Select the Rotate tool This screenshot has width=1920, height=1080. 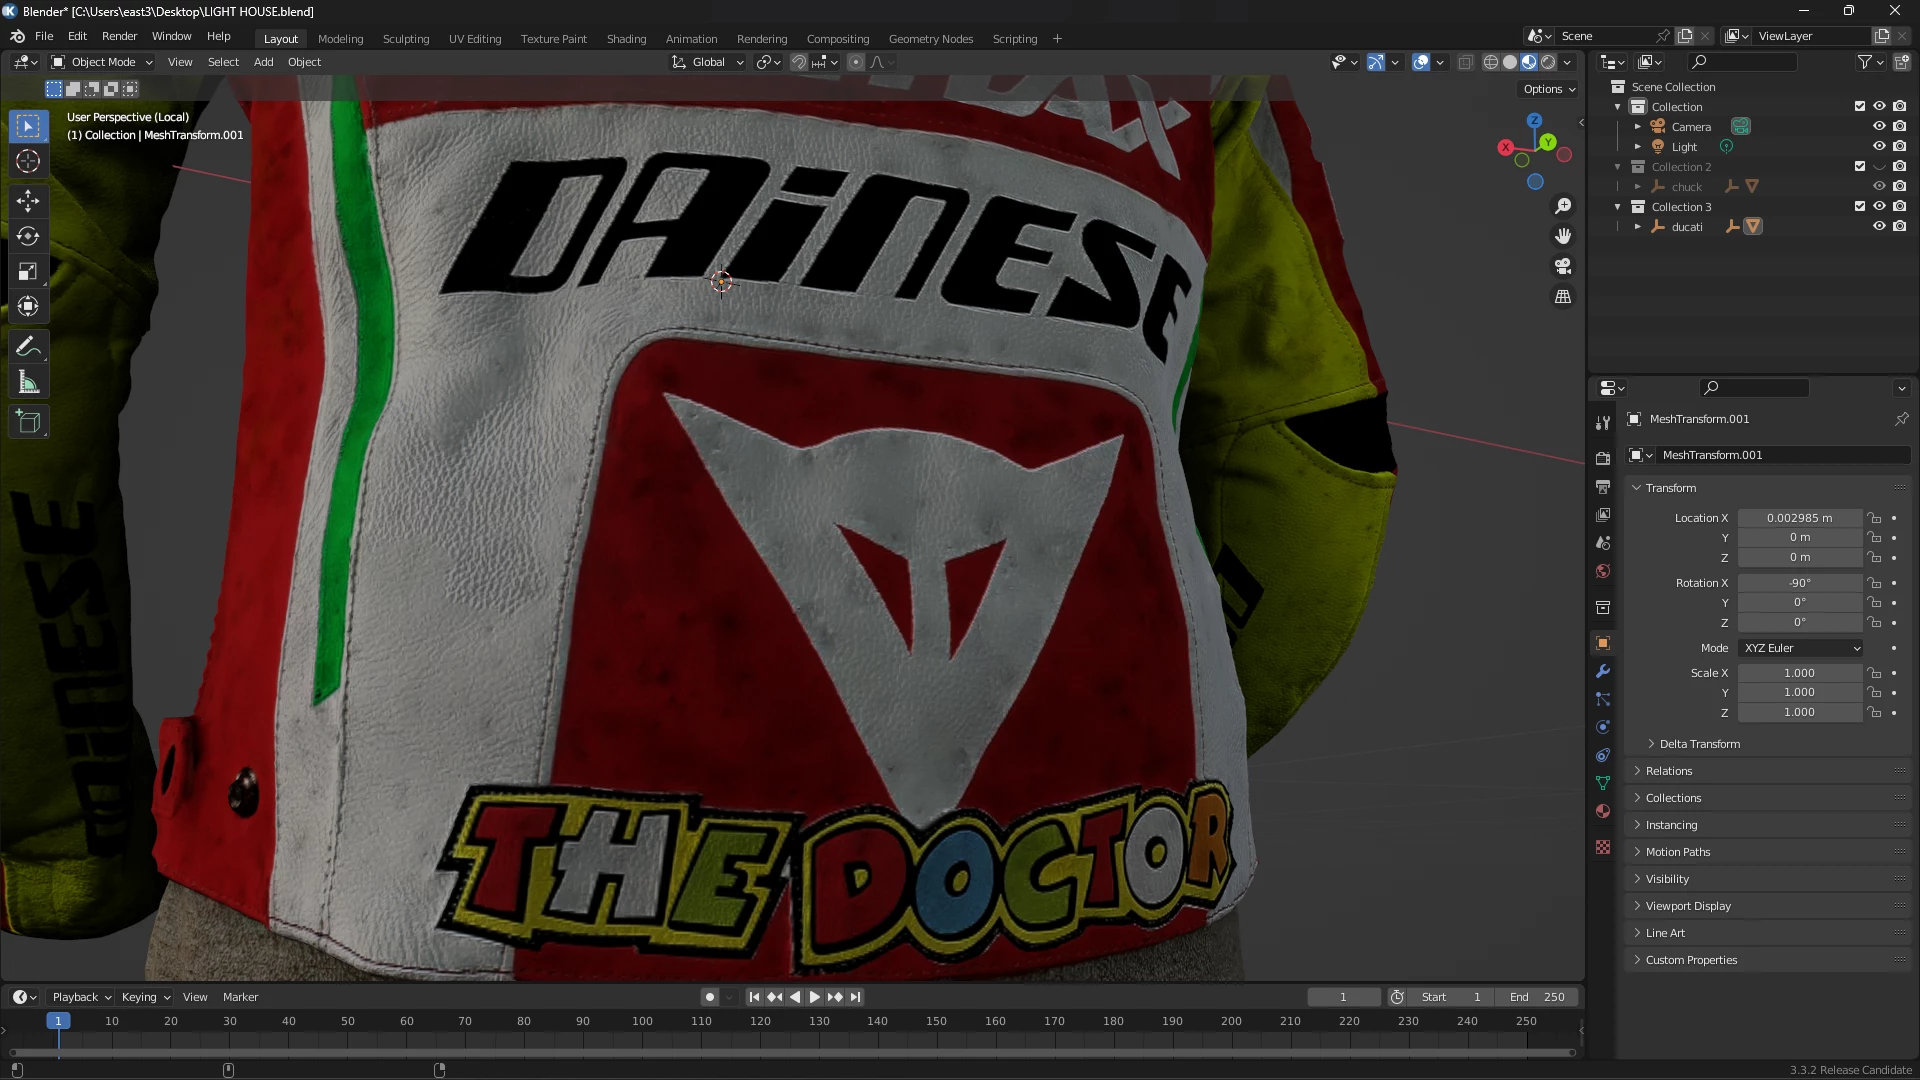click(x=28, y=237)
